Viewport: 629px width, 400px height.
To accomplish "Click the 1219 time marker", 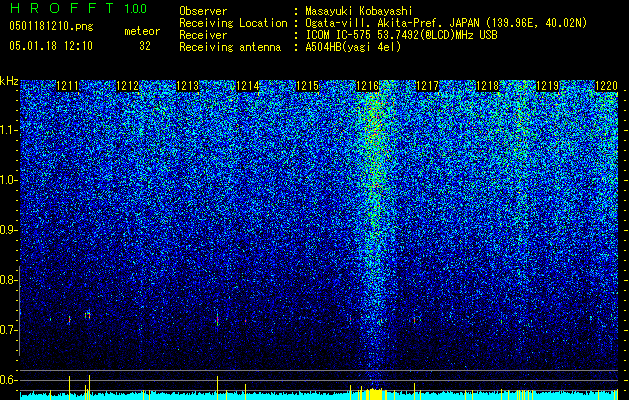I will pos(548,86).
